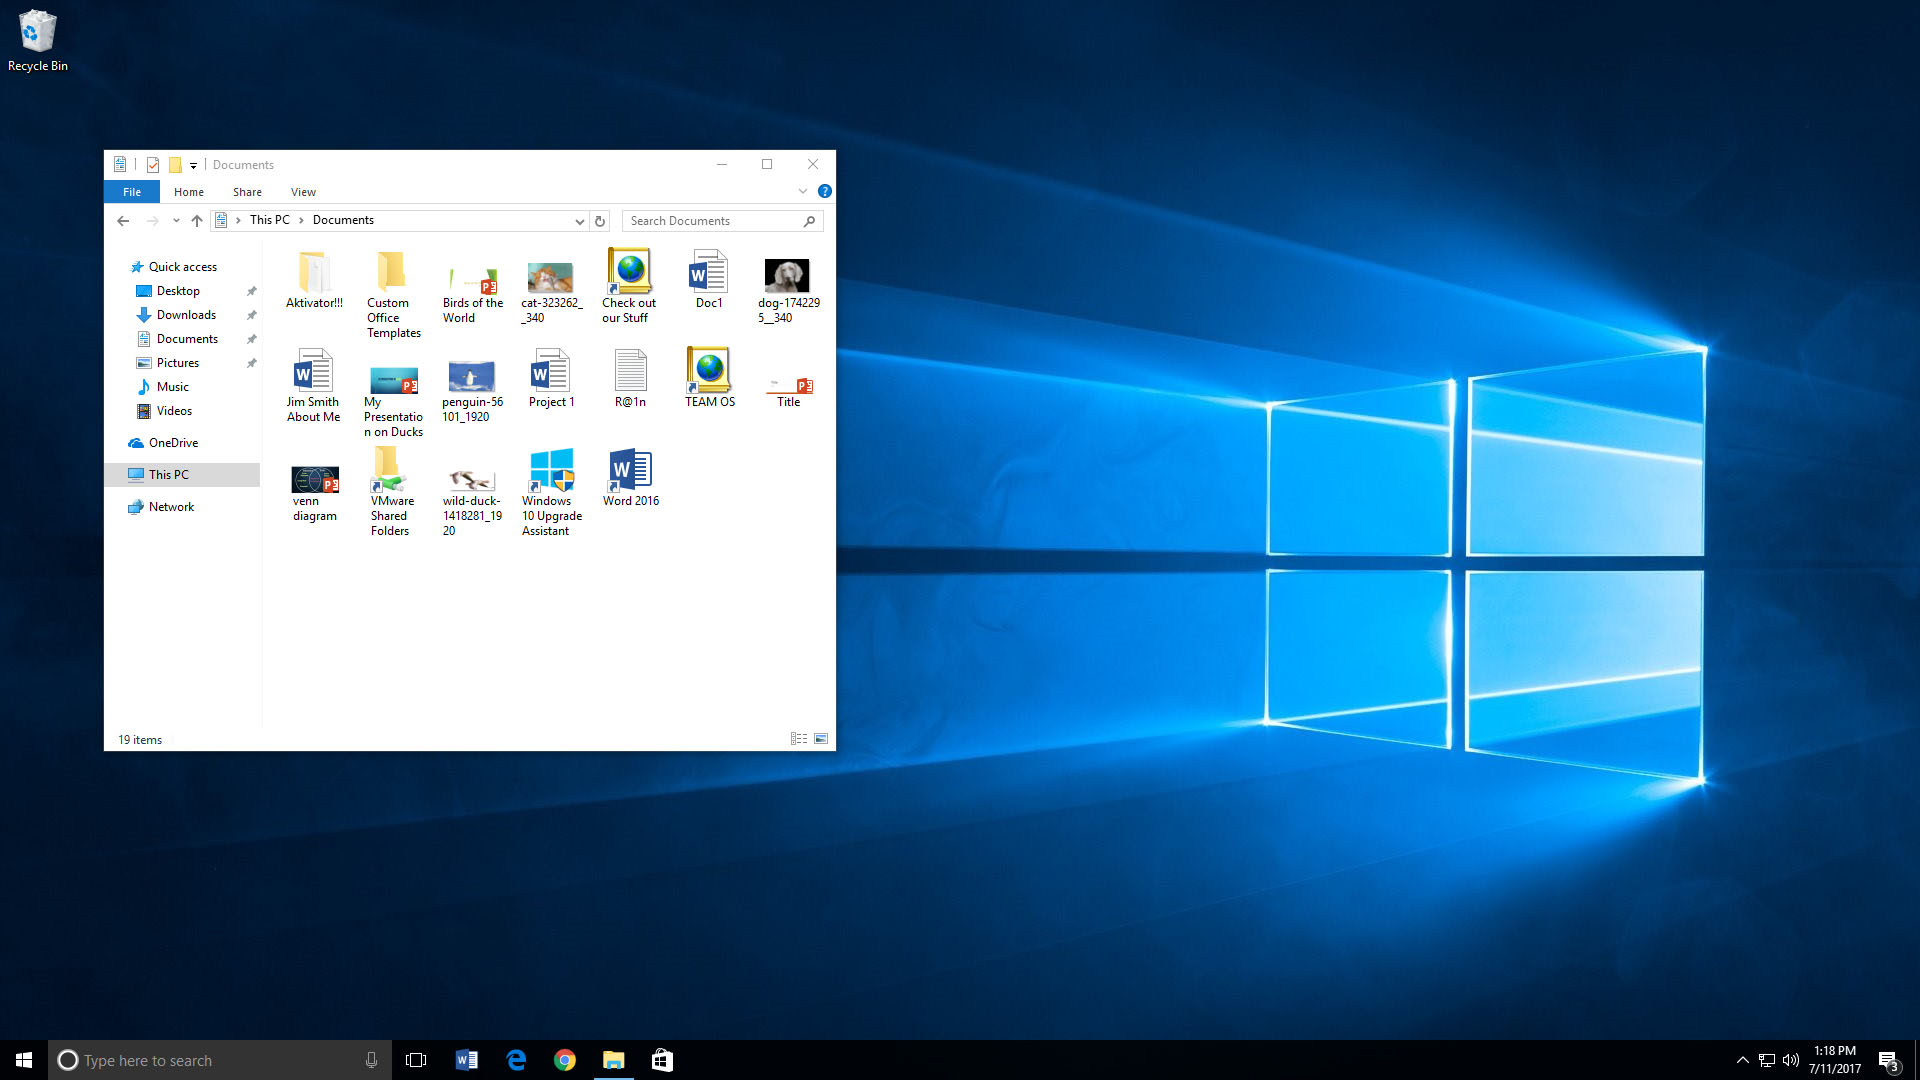Screen dimensions: 1920x1080
Task: Go back with the Back arrow
Action: (123, 221)
